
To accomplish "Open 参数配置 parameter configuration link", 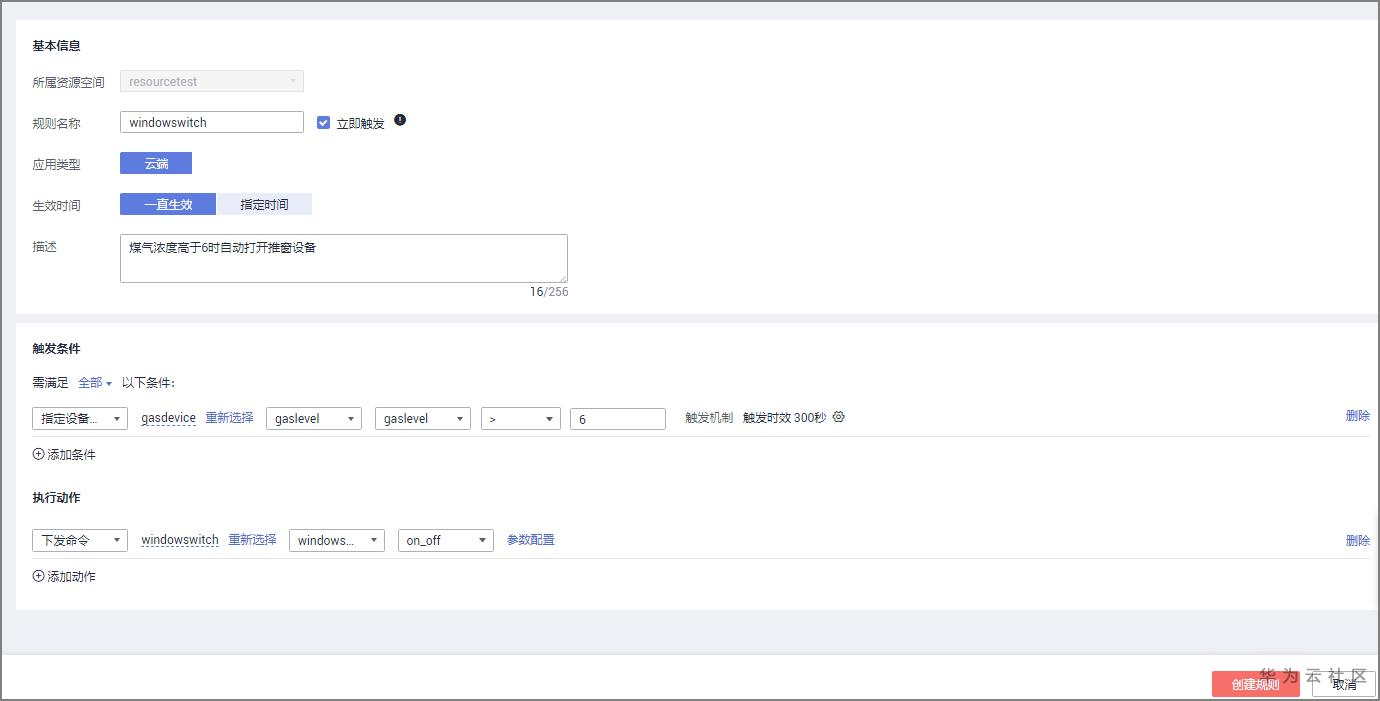I will 530,539.
